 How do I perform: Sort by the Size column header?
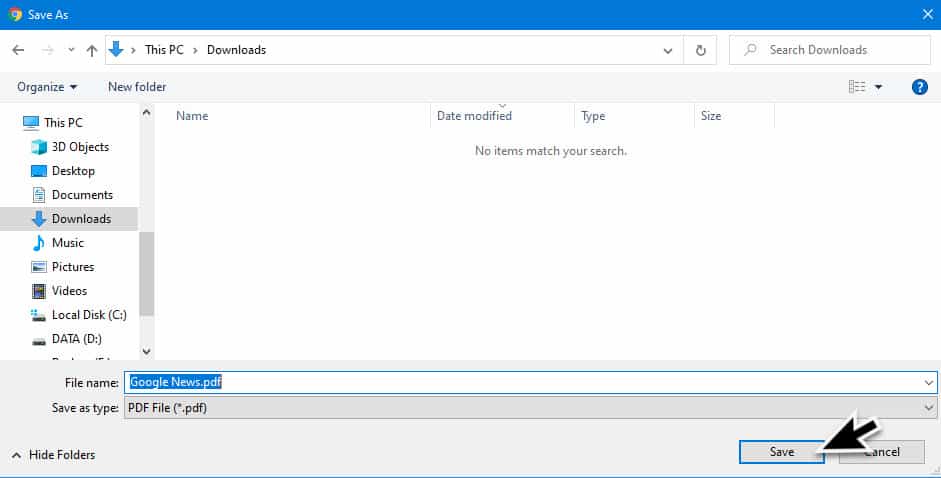711,116
